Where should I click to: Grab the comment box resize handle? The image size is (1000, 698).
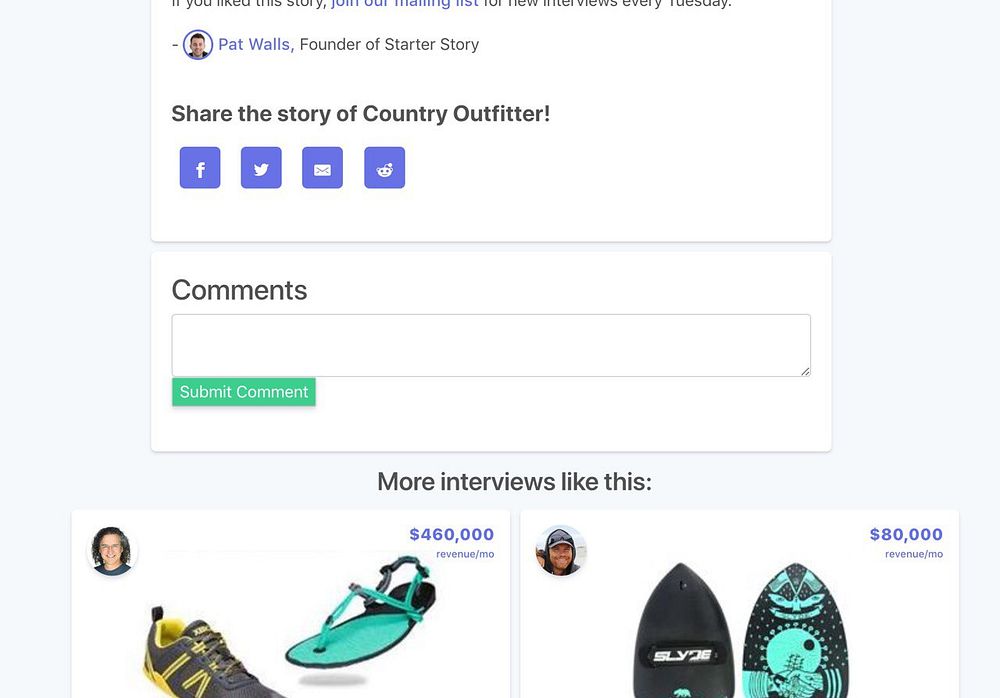[x=805, y=371]
